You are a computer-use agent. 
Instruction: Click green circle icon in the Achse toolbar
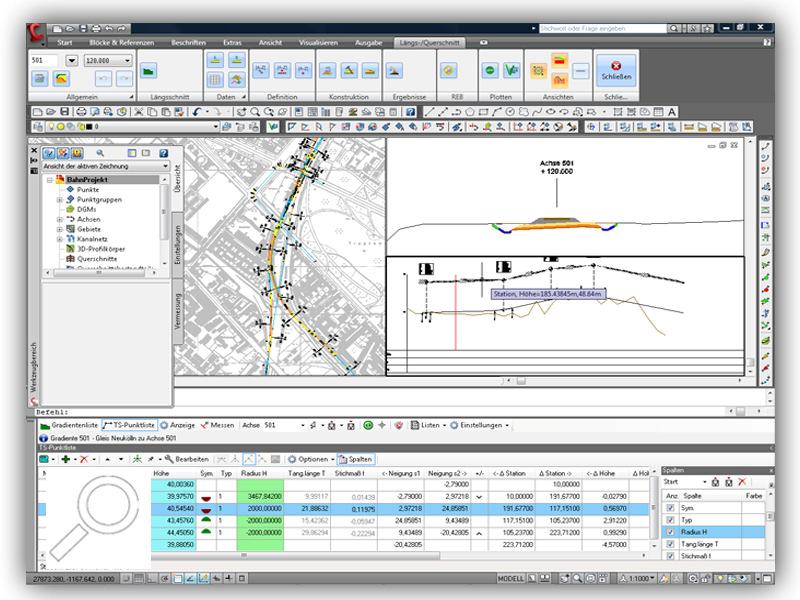(368, 425)
